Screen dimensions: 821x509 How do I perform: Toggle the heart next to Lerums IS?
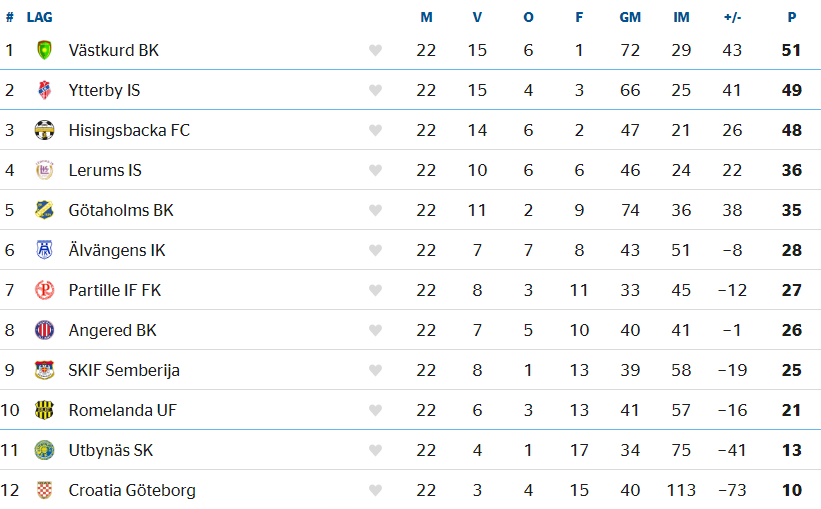(x=375, y=170)
